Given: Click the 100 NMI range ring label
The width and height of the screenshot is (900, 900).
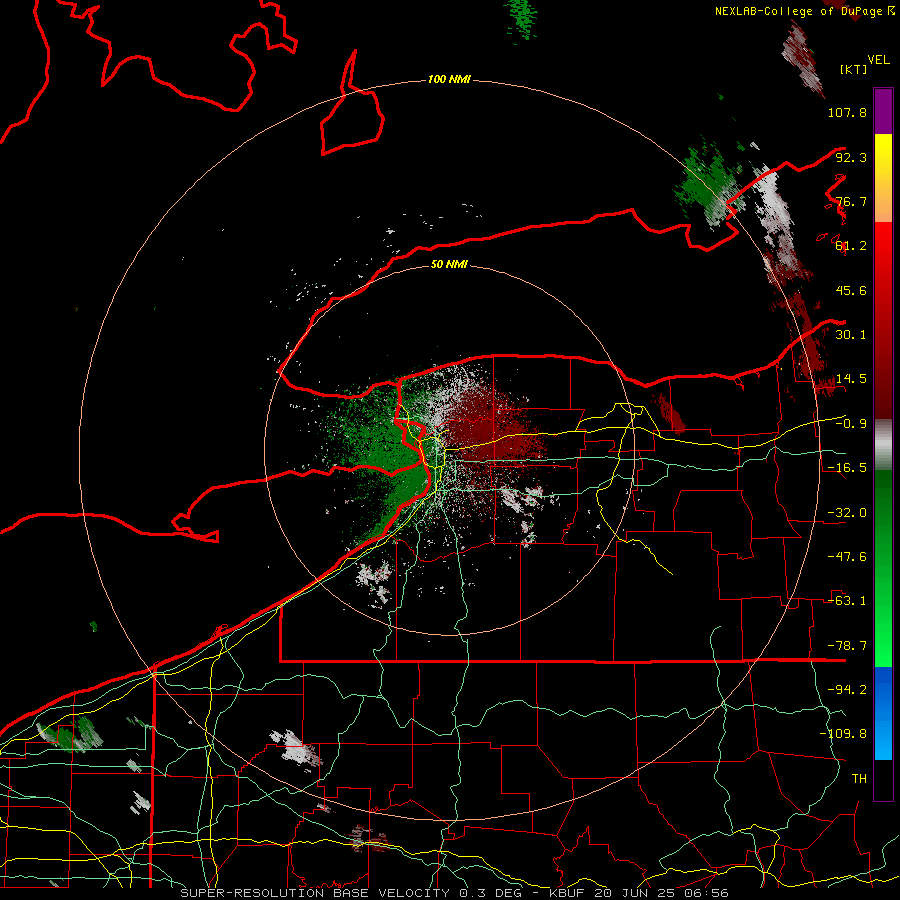Looking at the screenshot, I should coord(449,79).
